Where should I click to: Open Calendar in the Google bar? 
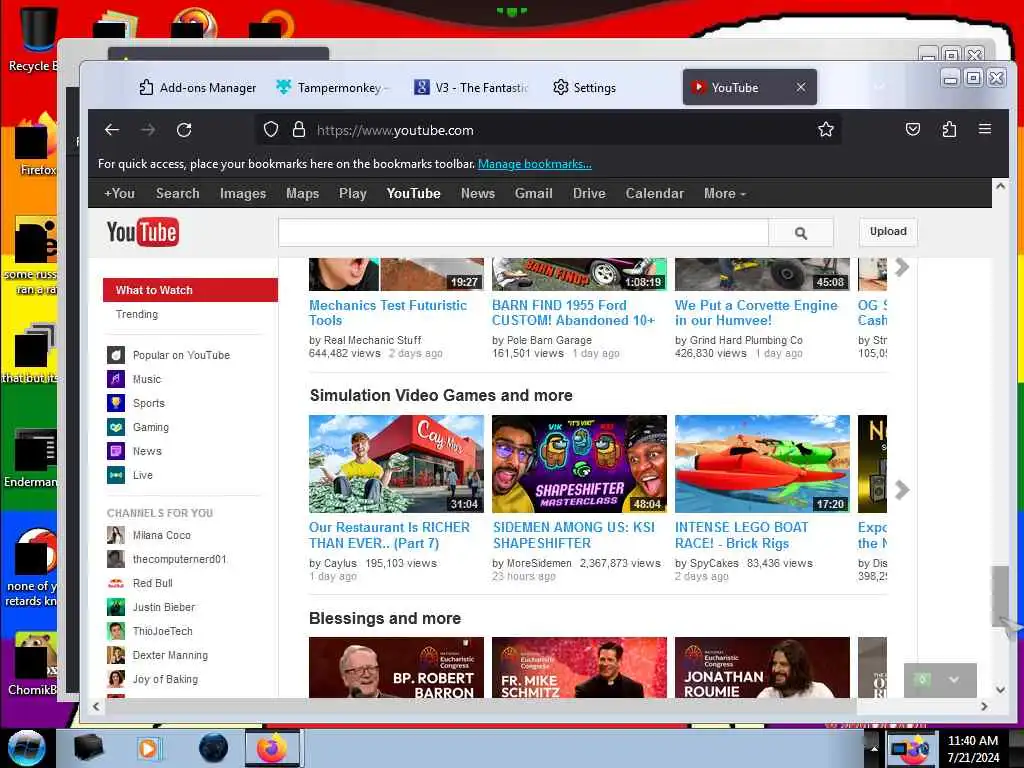(654, 193)
